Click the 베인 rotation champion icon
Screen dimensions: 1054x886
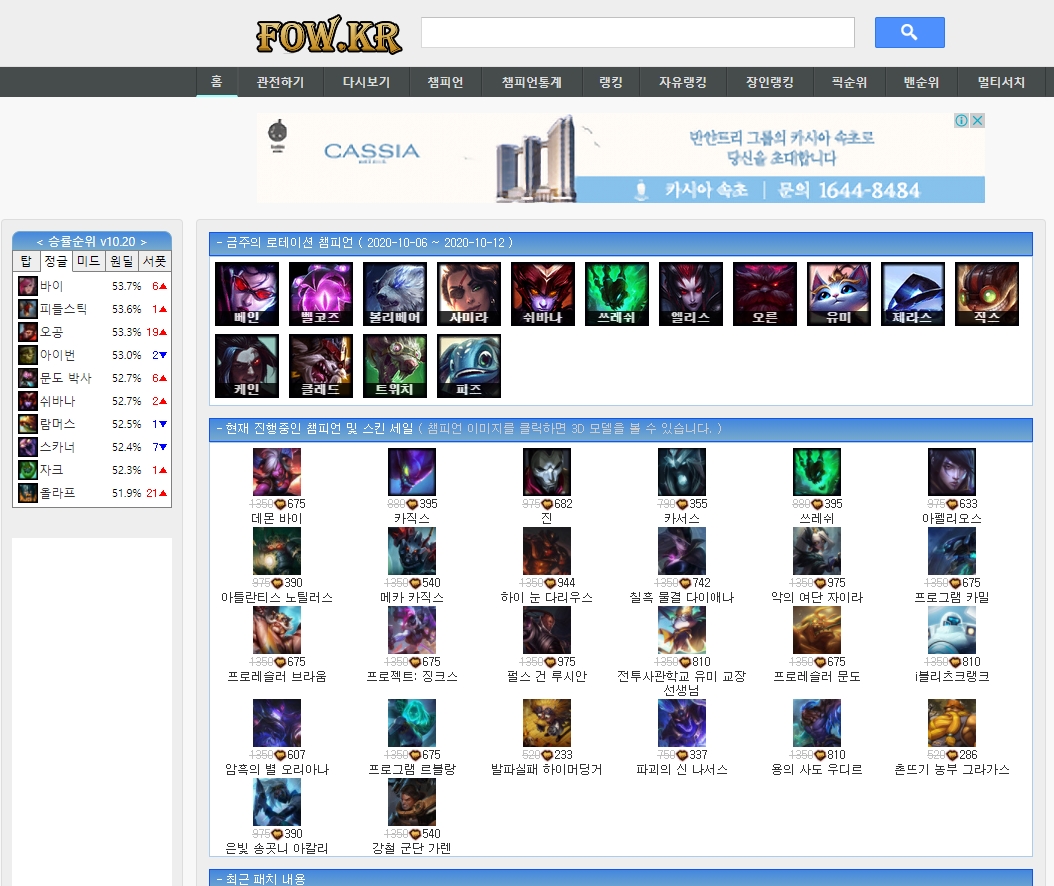pyautogui.click(x=247, y=294)
